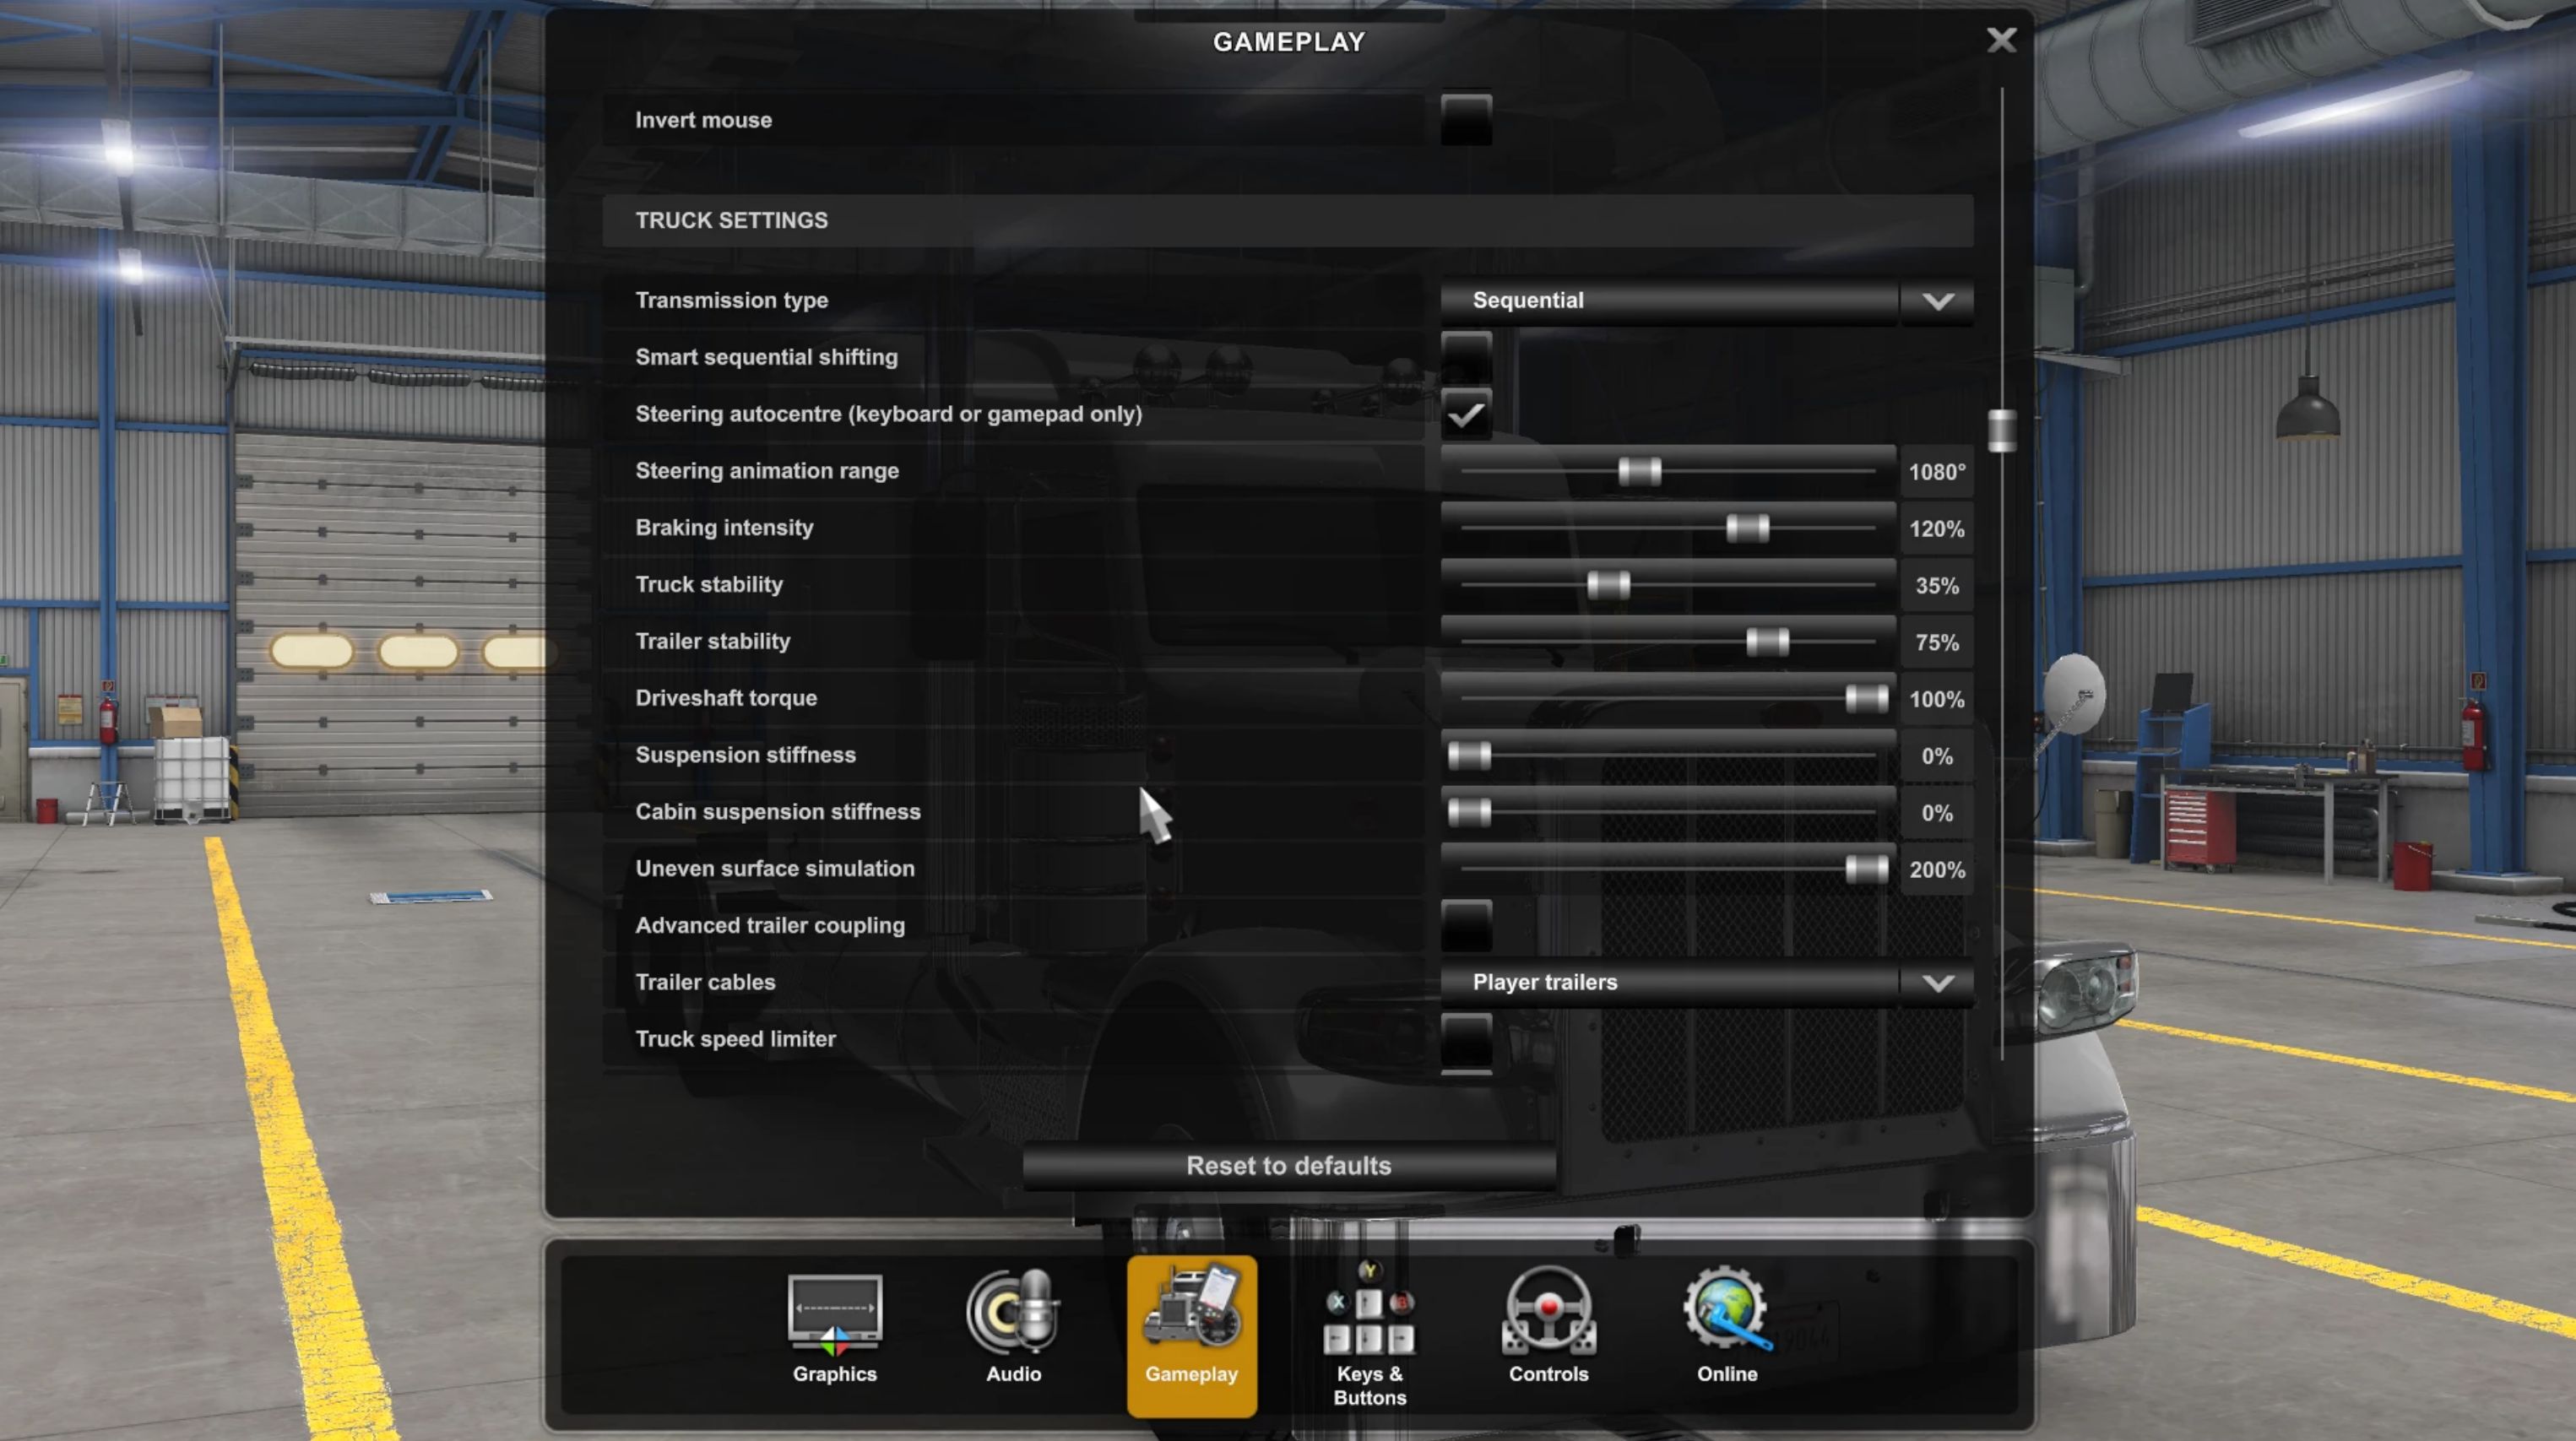Toggle the Truck speed limiter checkbox
Screen dimensions: 2576x1441
click(x=1466, y=1039)
